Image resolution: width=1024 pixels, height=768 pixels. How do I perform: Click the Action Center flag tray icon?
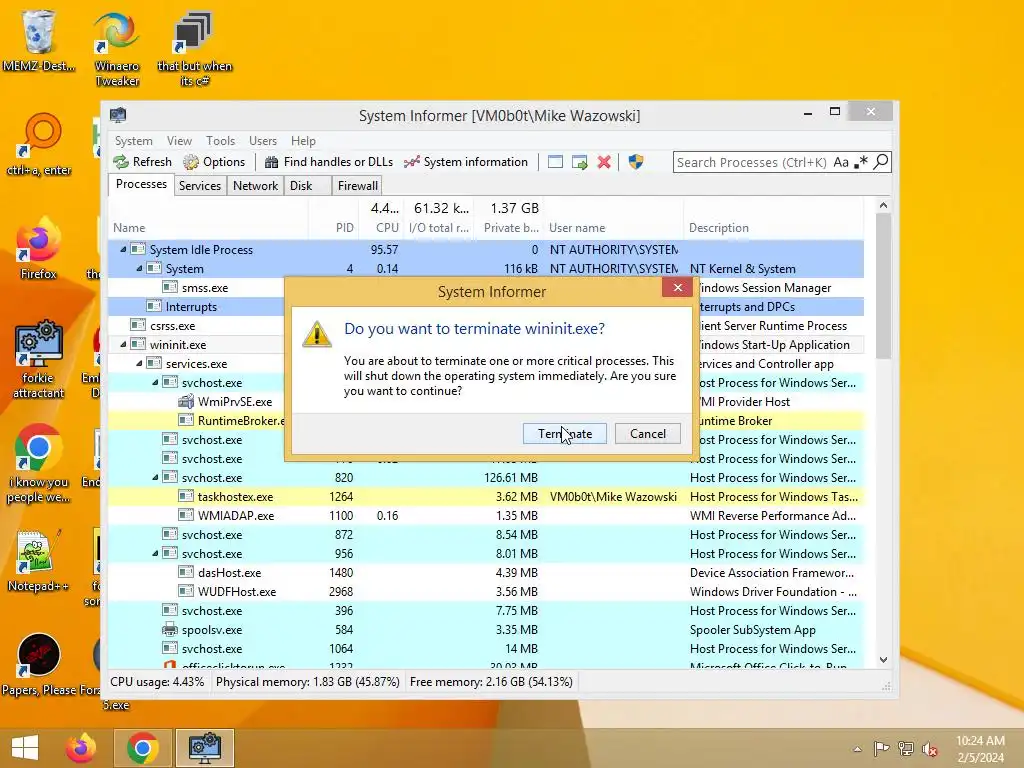(x=881, y=749)
